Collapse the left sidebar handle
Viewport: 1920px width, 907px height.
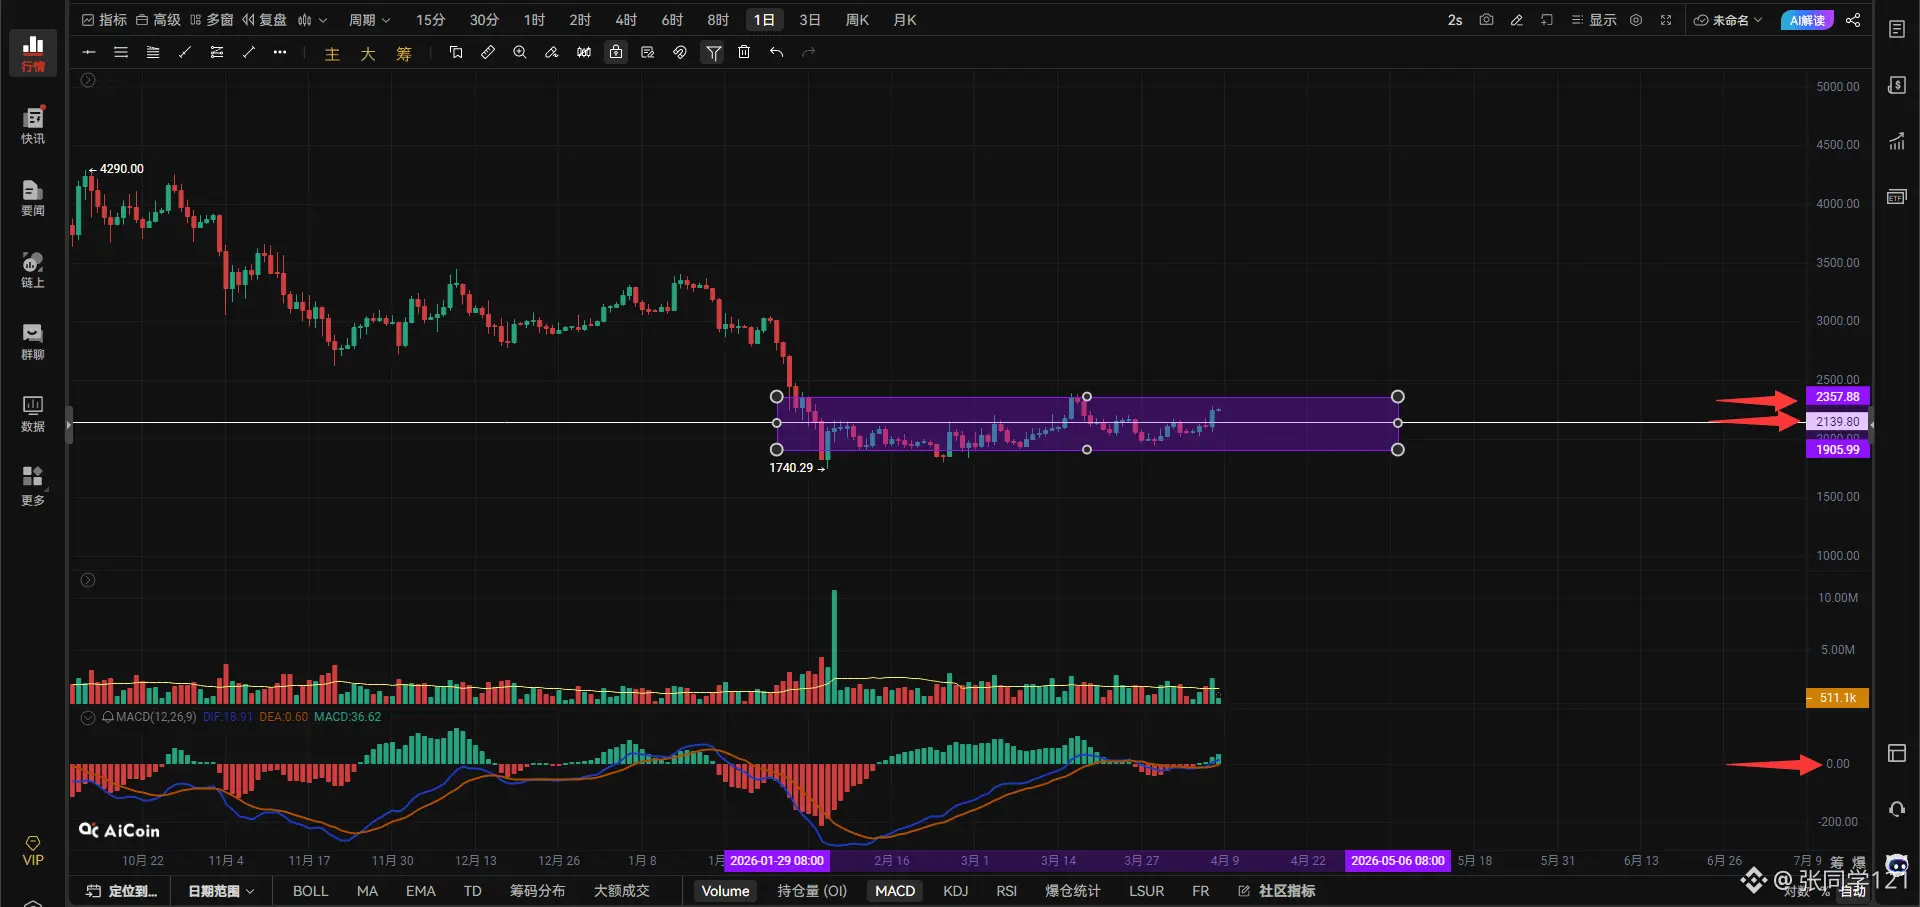69,424
